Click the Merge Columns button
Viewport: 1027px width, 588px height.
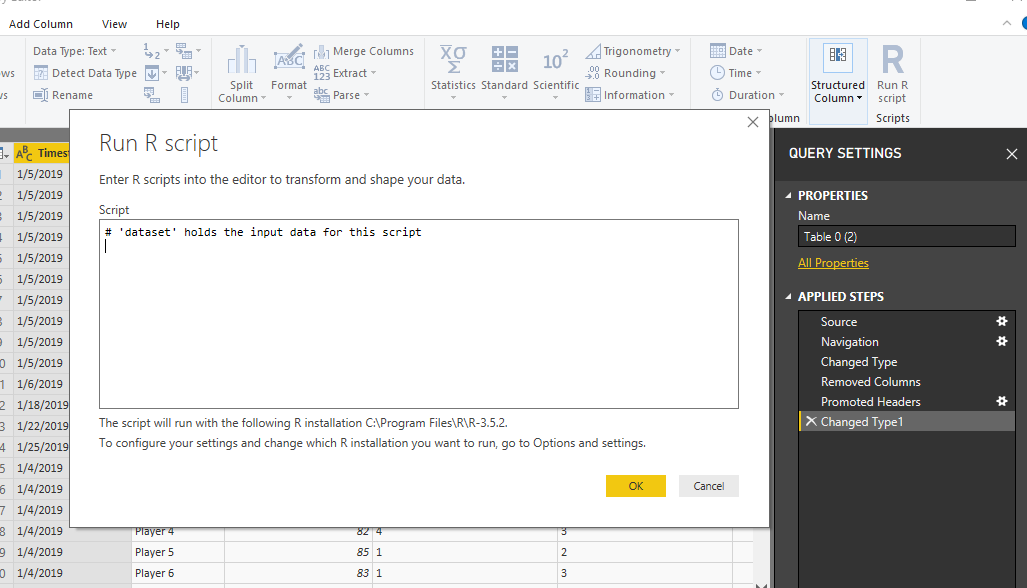(x=364, y=51)
